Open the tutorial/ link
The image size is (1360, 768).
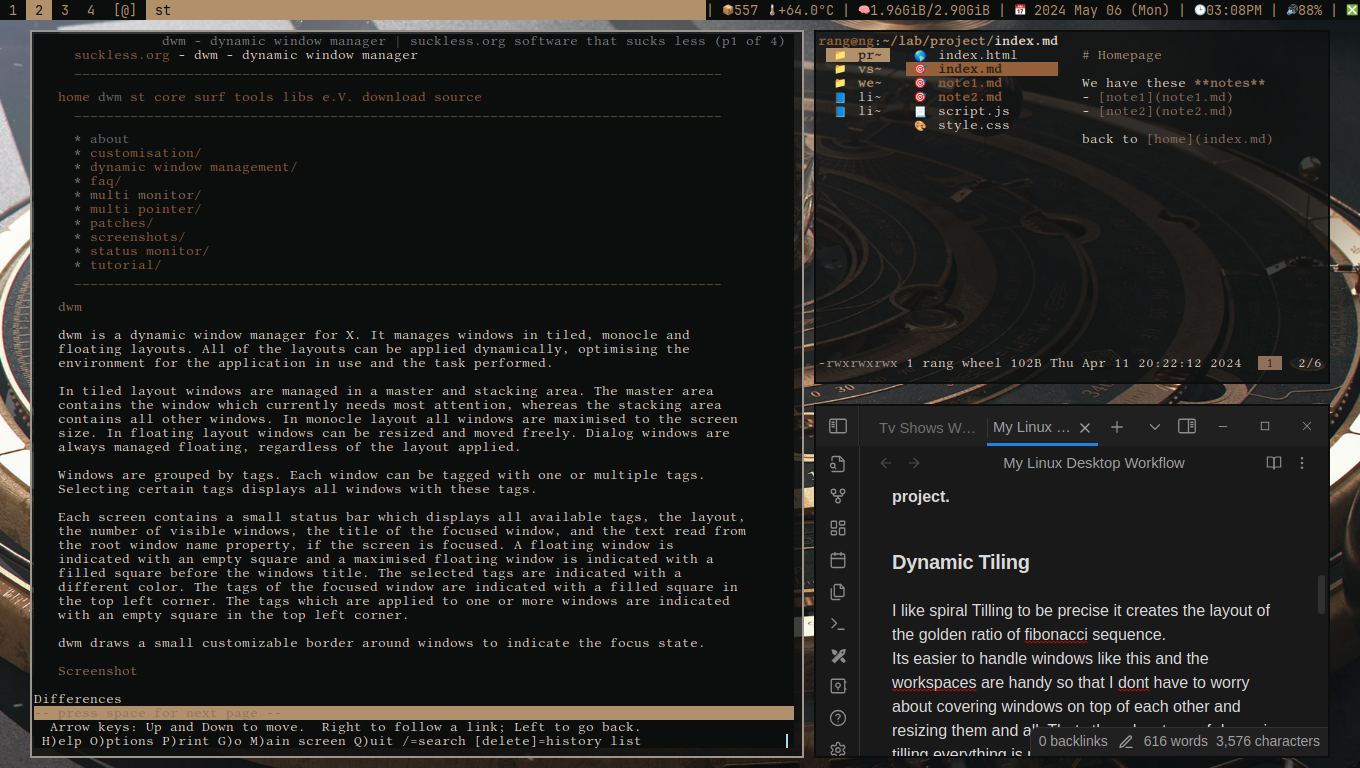click(x=126, y=265)
